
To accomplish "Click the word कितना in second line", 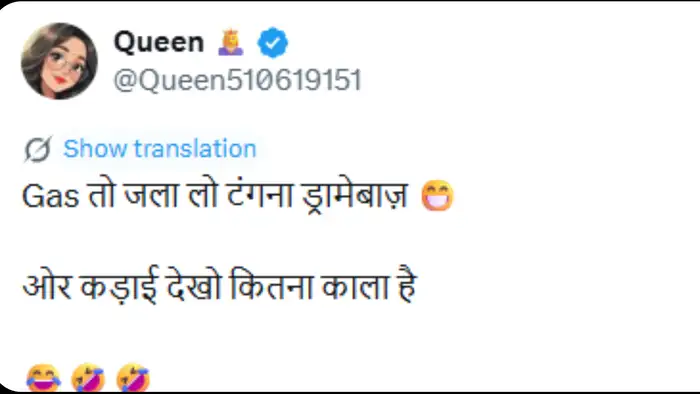I will click(x=271, y=285).
